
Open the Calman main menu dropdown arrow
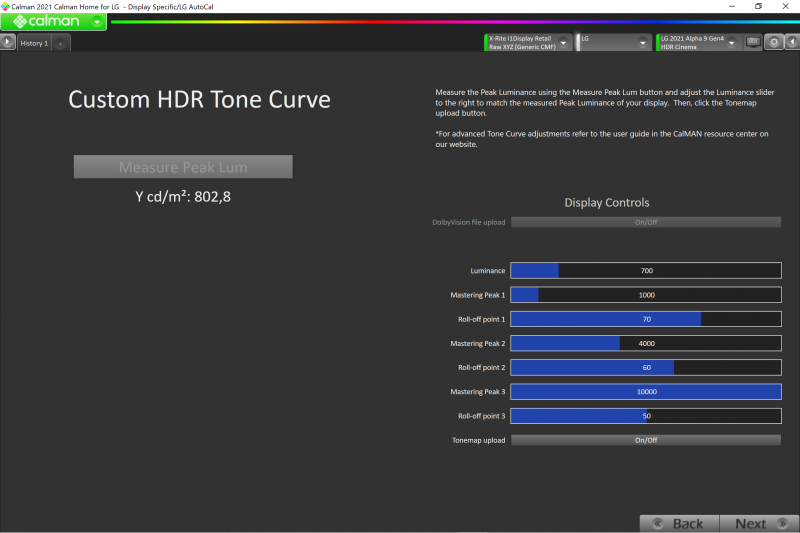point(97,22)
